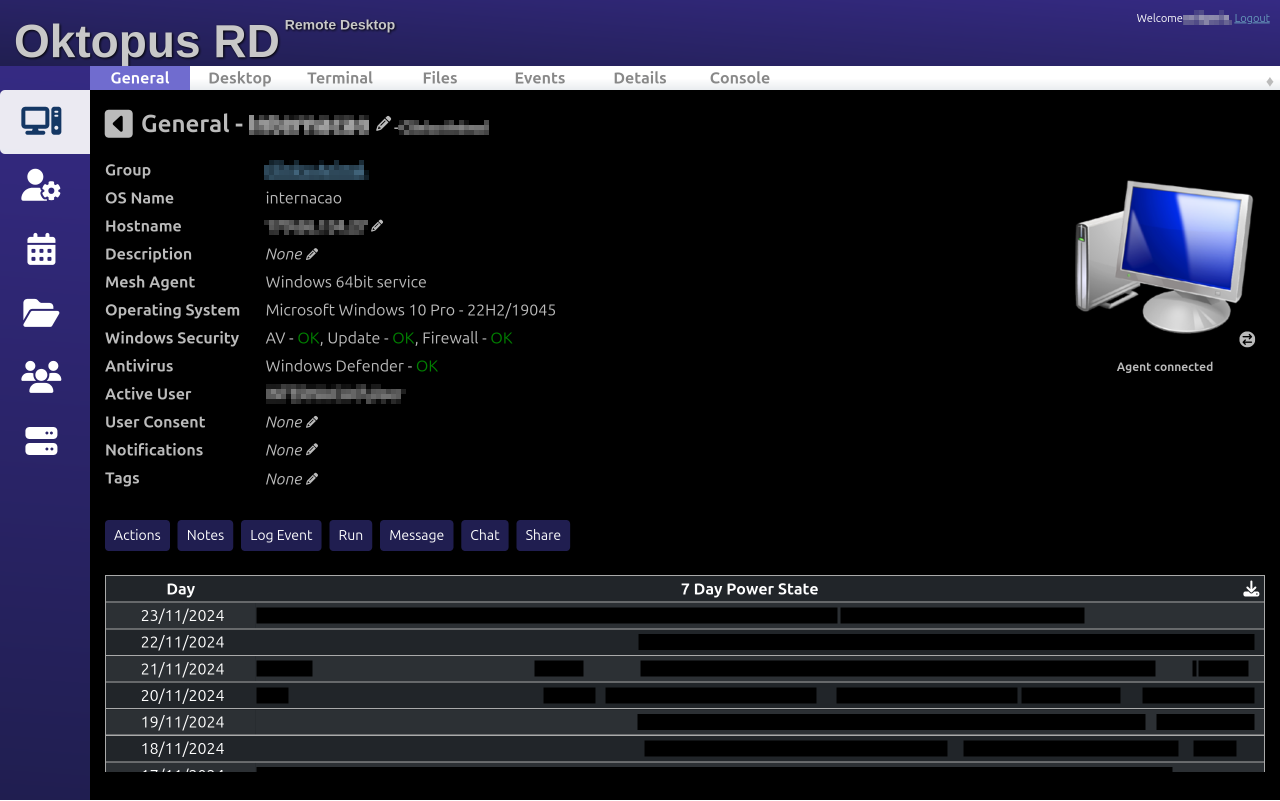The image size is (1280, 801).
Task: Click the 7 Day Power State header
Action: tap(749, 589)
